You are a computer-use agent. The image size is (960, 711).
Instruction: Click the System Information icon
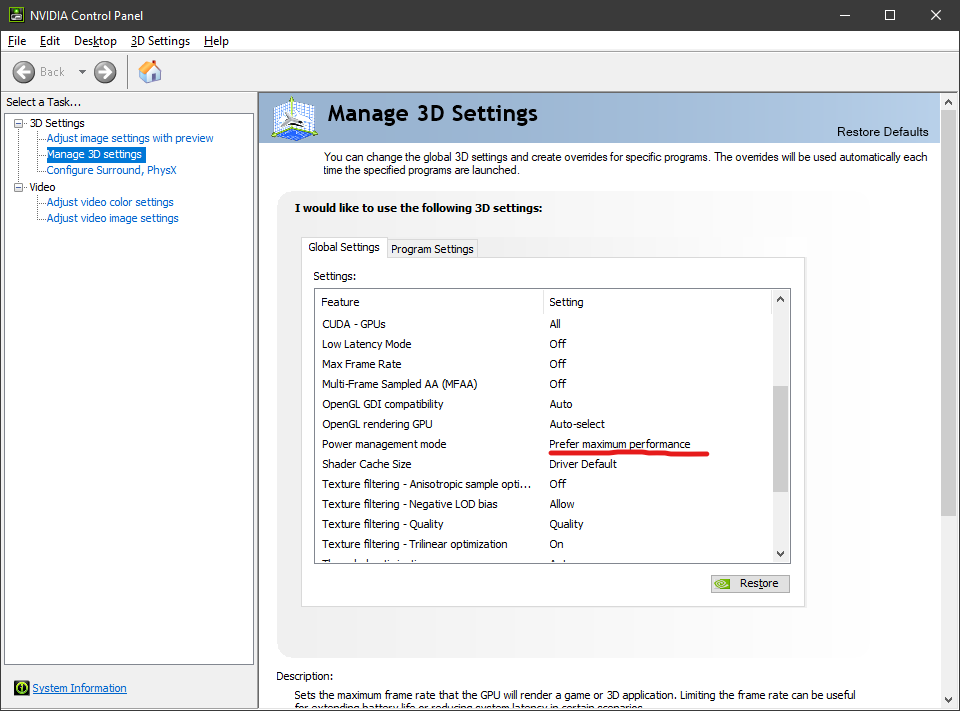click(x=21, y=688)
